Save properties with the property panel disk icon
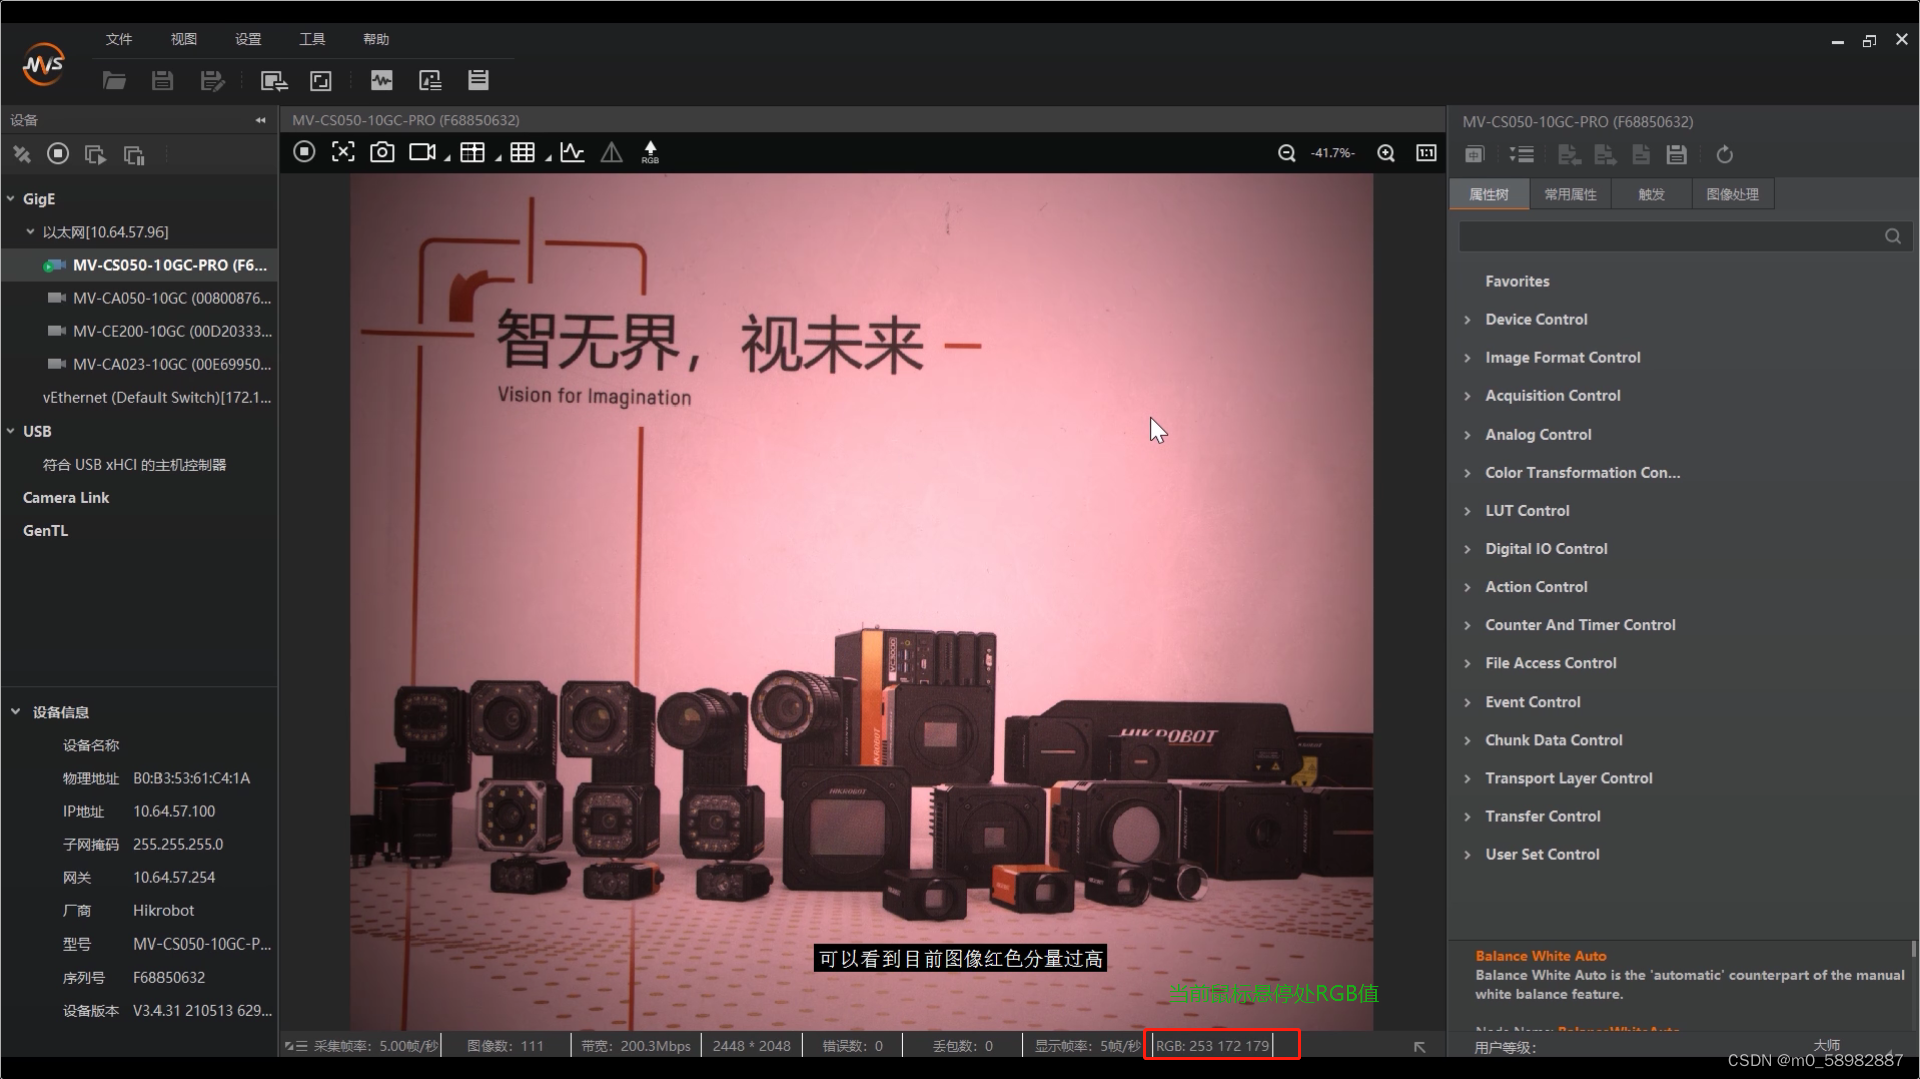Screen dimensions: 1920x1079 1677,154
